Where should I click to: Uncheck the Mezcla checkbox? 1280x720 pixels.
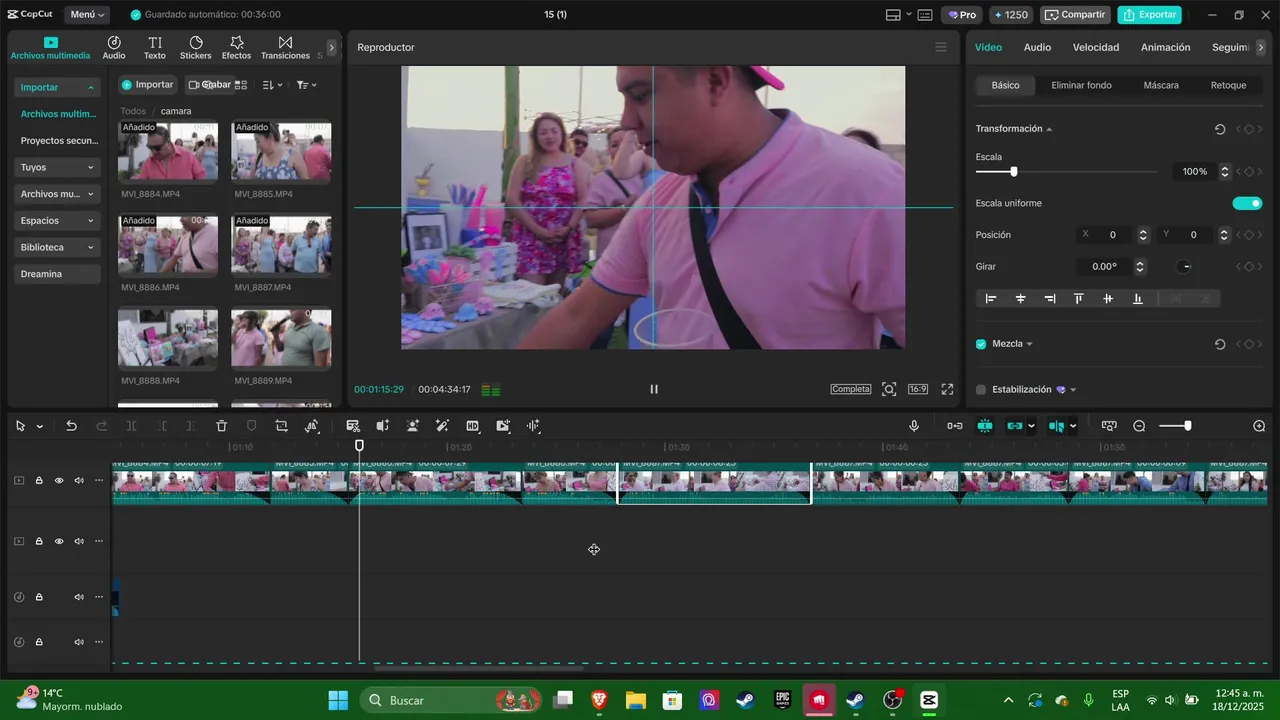pos(981,344)
